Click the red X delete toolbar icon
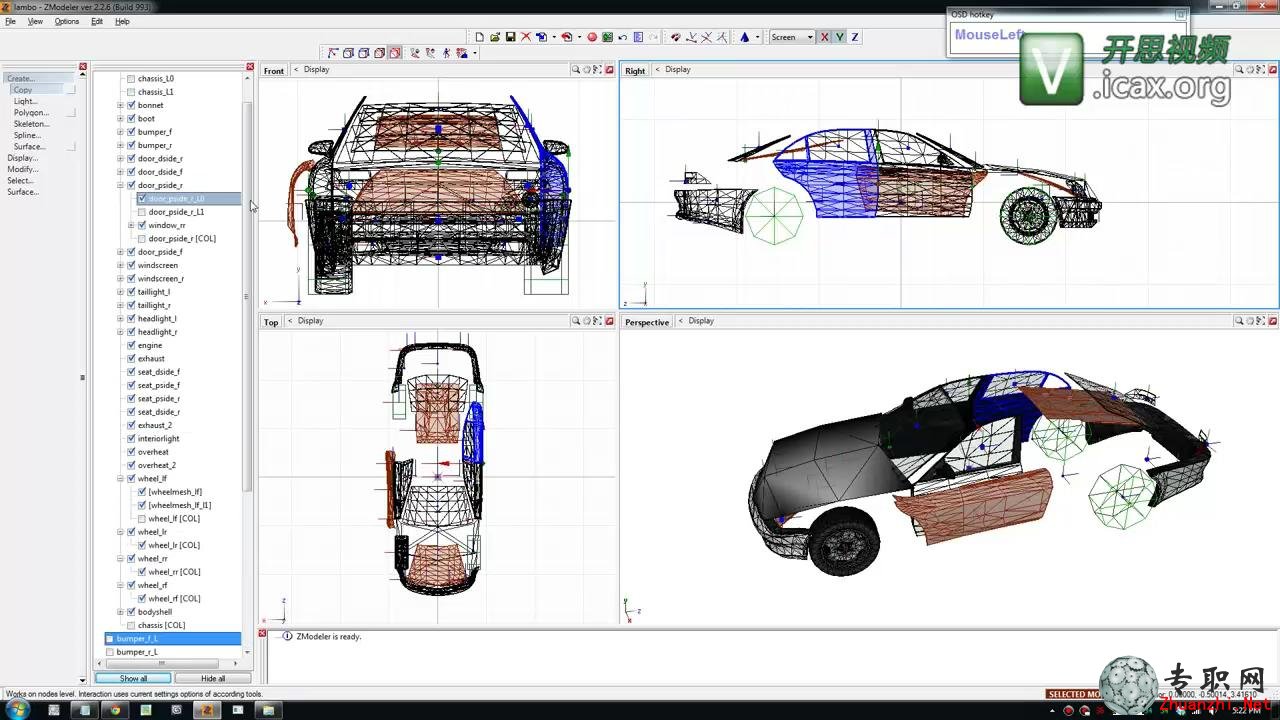The height and width of the screenshot is (720, 1280). tap(526, 37)
